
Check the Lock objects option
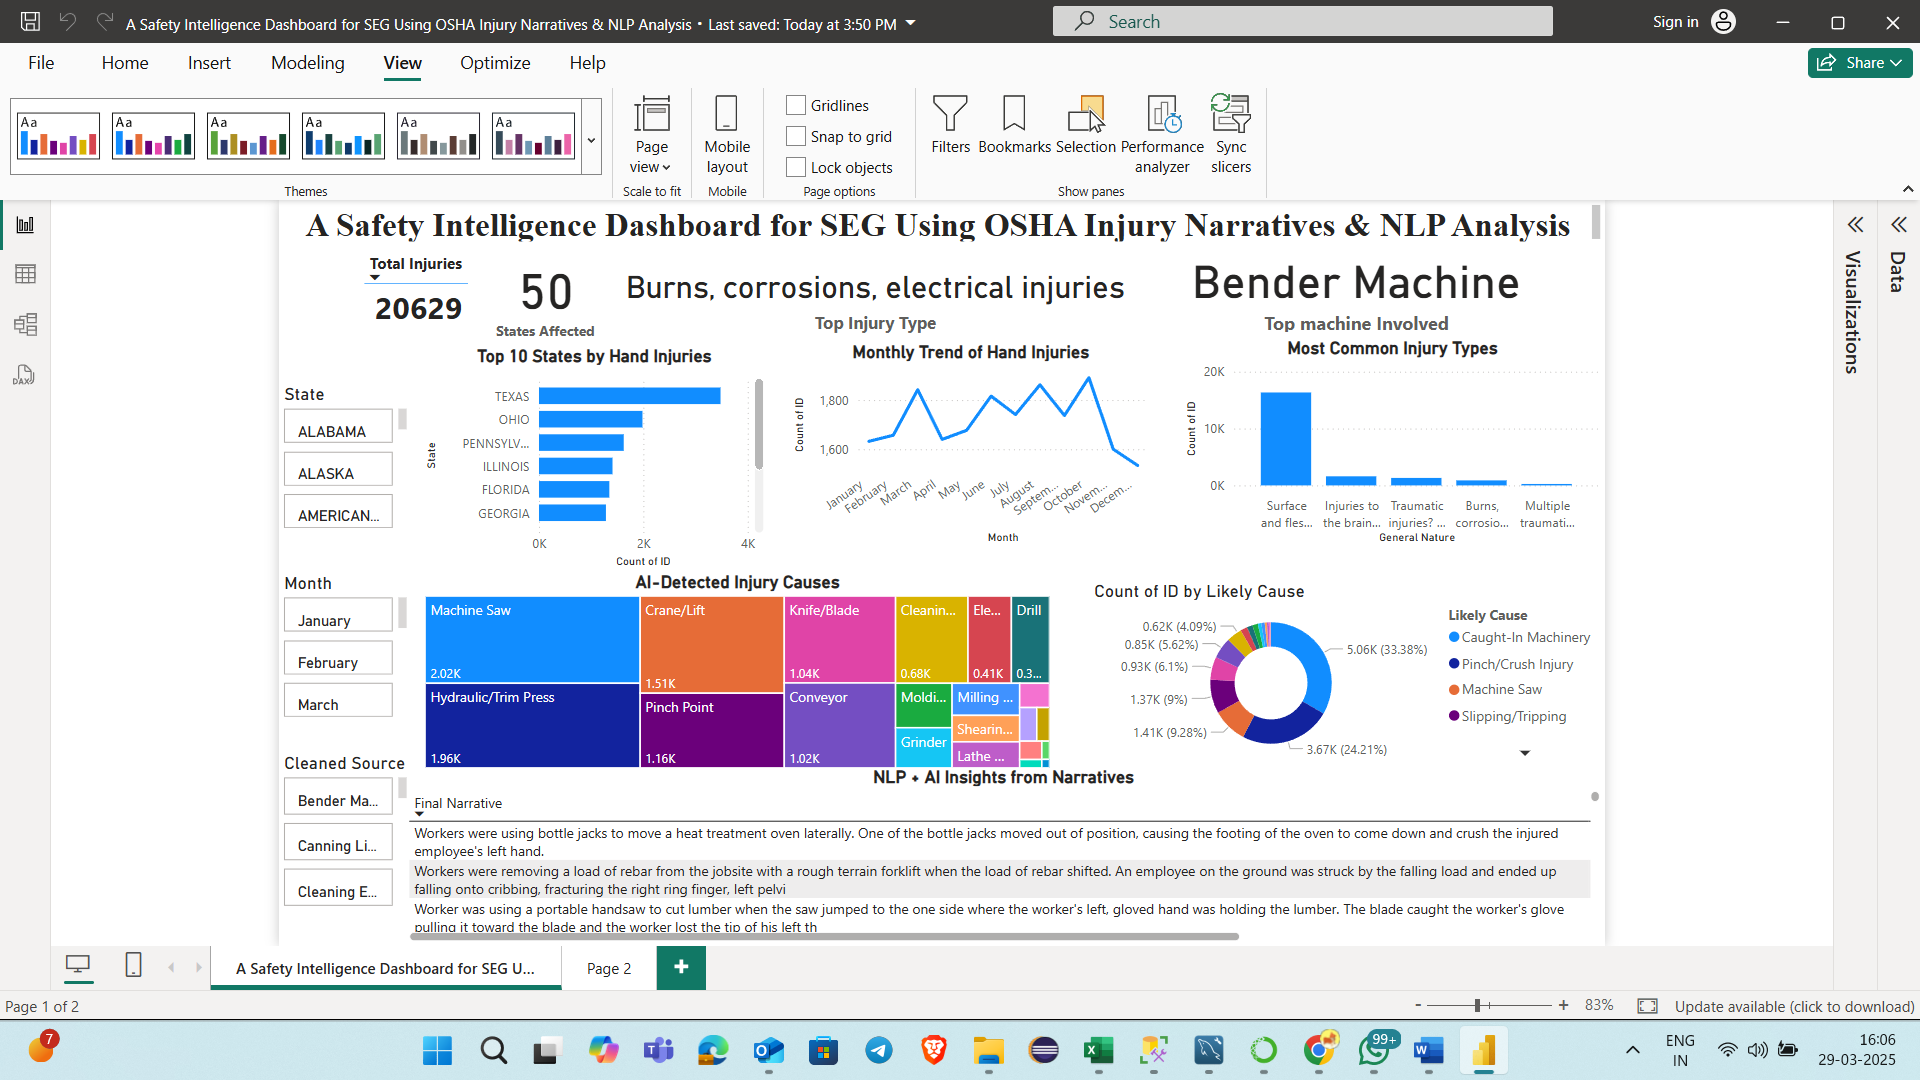pyautogui.click(x=796, y=167)
